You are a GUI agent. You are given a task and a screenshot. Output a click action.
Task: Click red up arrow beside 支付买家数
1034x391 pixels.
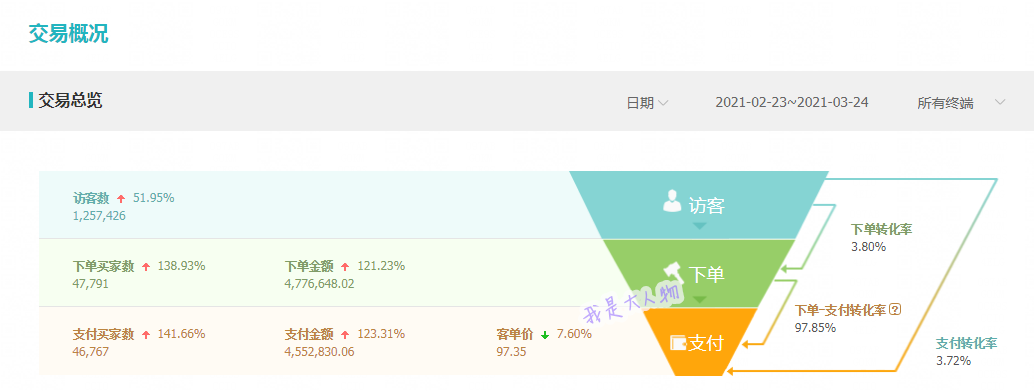point(146,335)
